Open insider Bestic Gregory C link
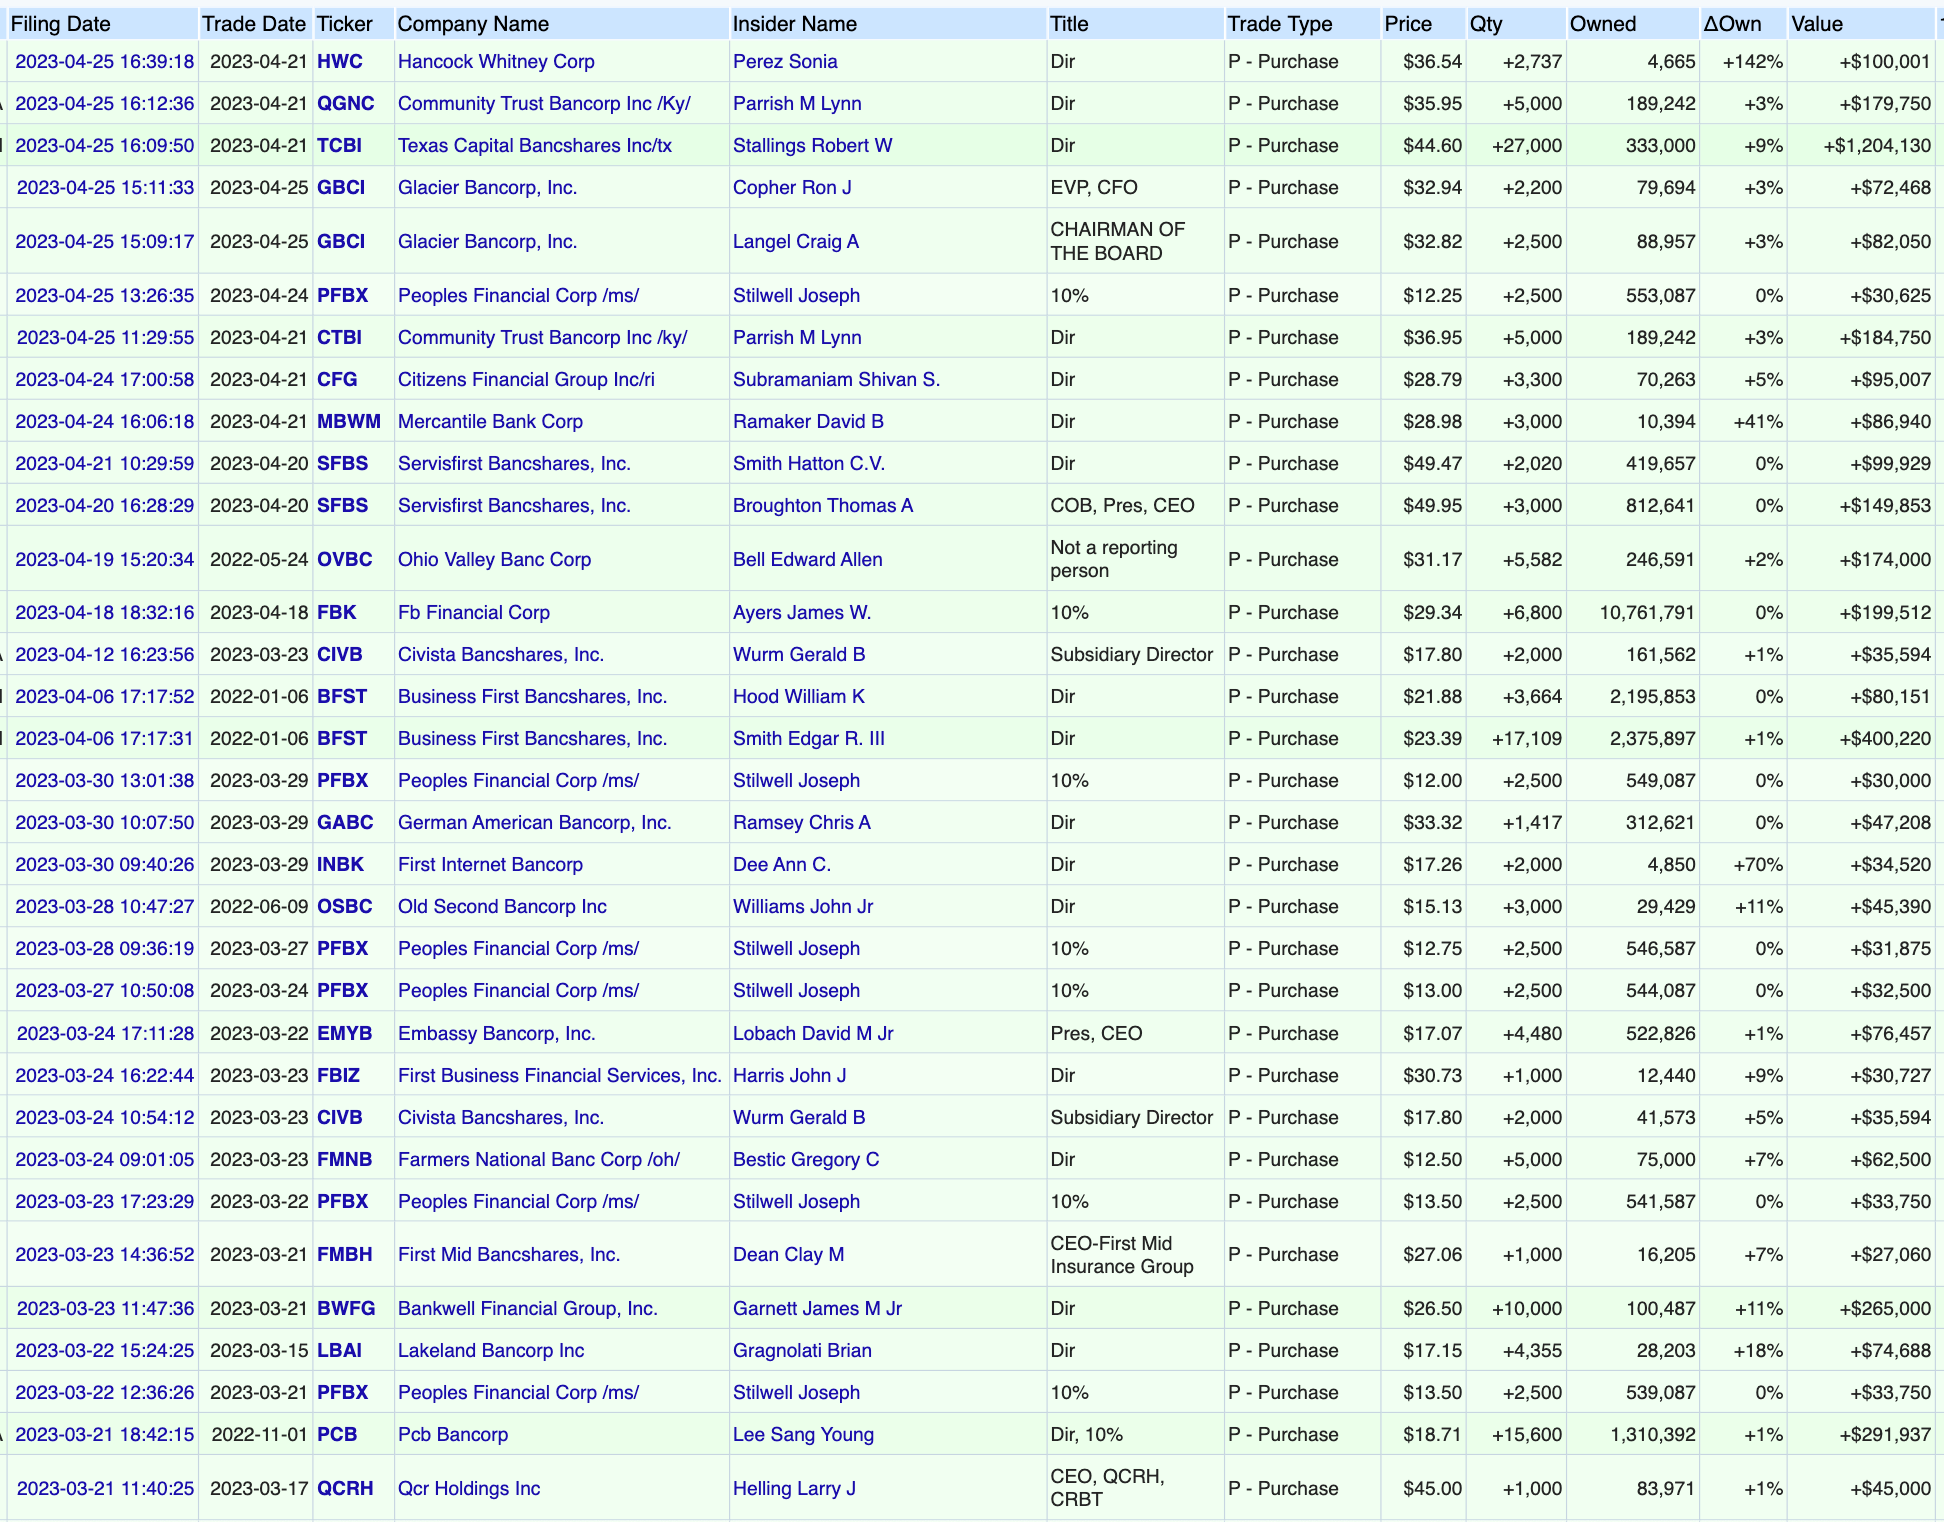1944x1522 pixels. tap(806, 1160)
